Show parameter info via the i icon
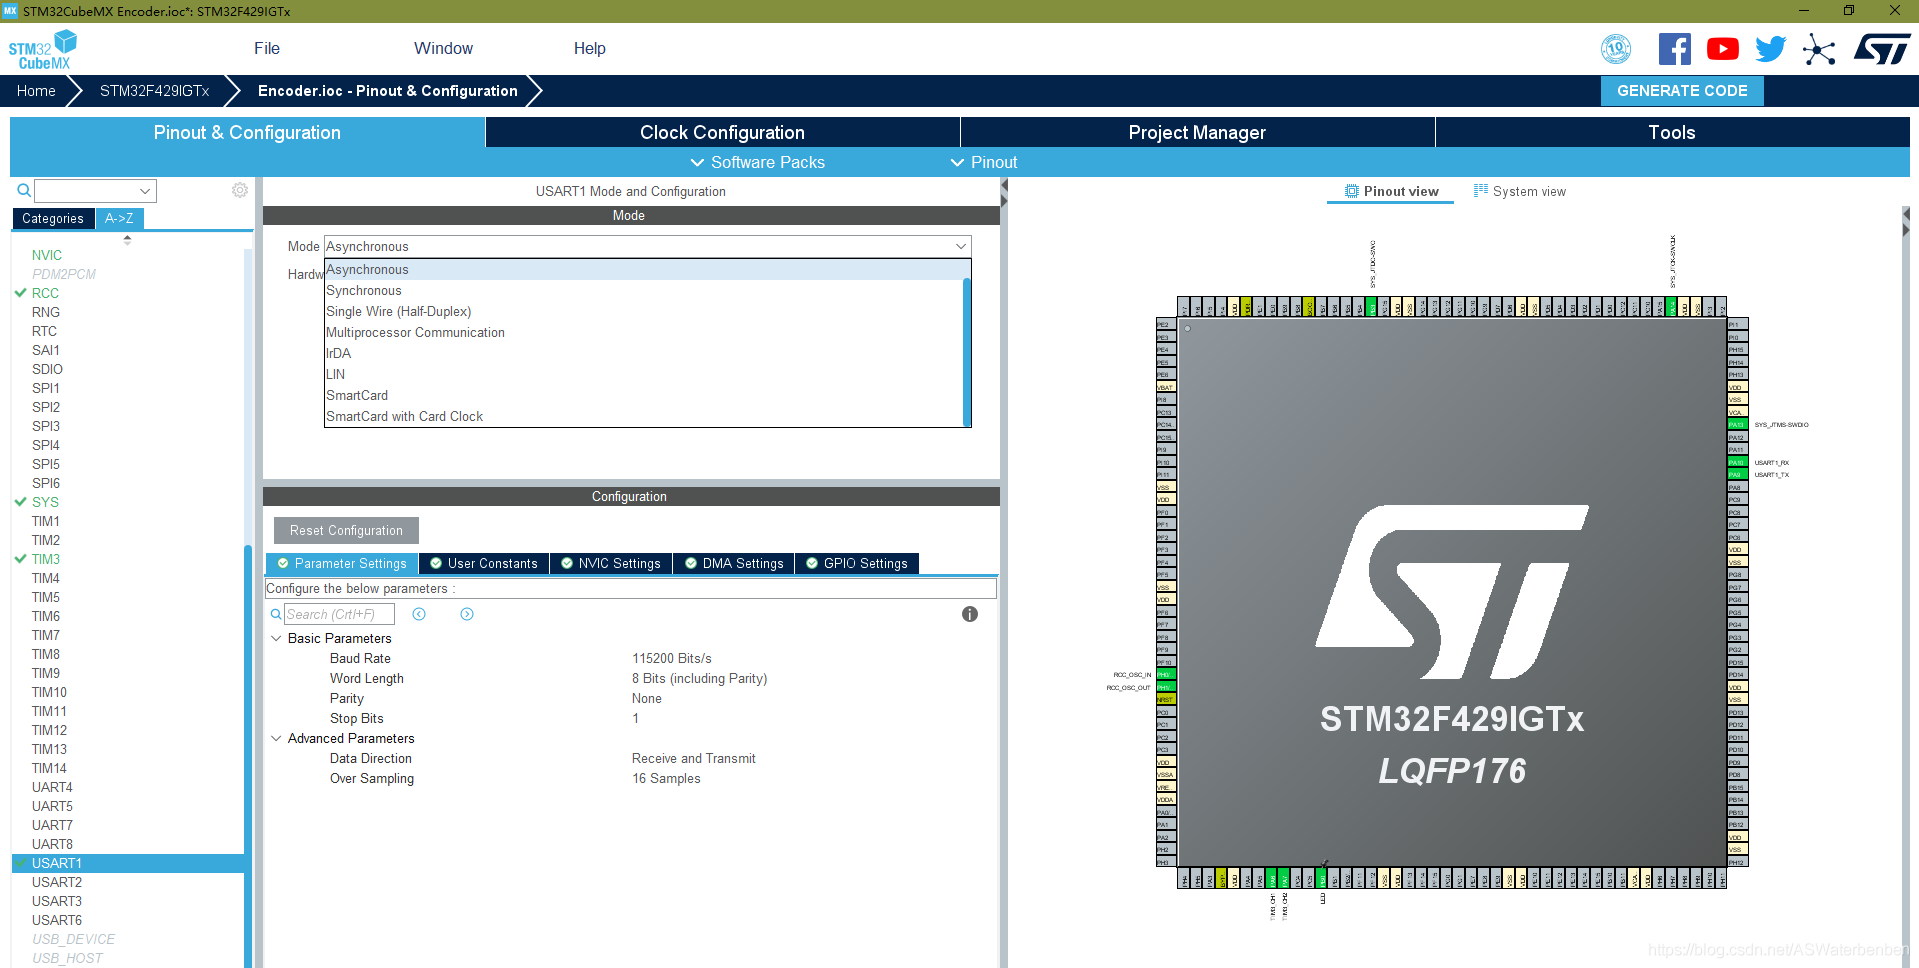The width and height of the screenshot is (1919, 968). (970, 614)
